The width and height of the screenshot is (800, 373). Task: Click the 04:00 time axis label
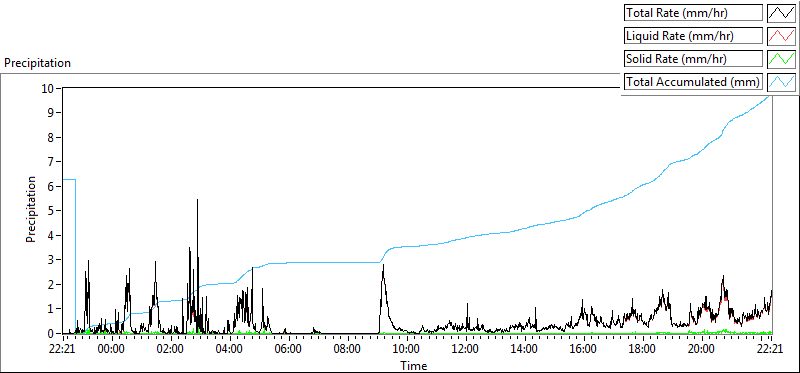(x=230, y=350)
